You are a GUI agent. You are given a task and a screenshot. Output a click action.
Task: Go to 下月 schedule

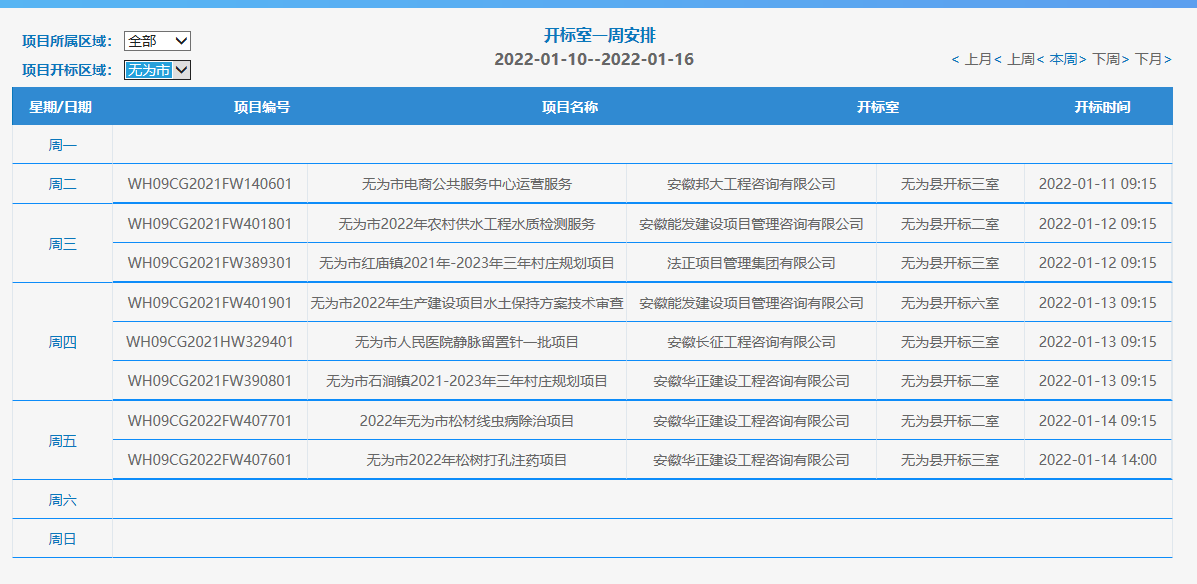click(x=1148, y=60)
